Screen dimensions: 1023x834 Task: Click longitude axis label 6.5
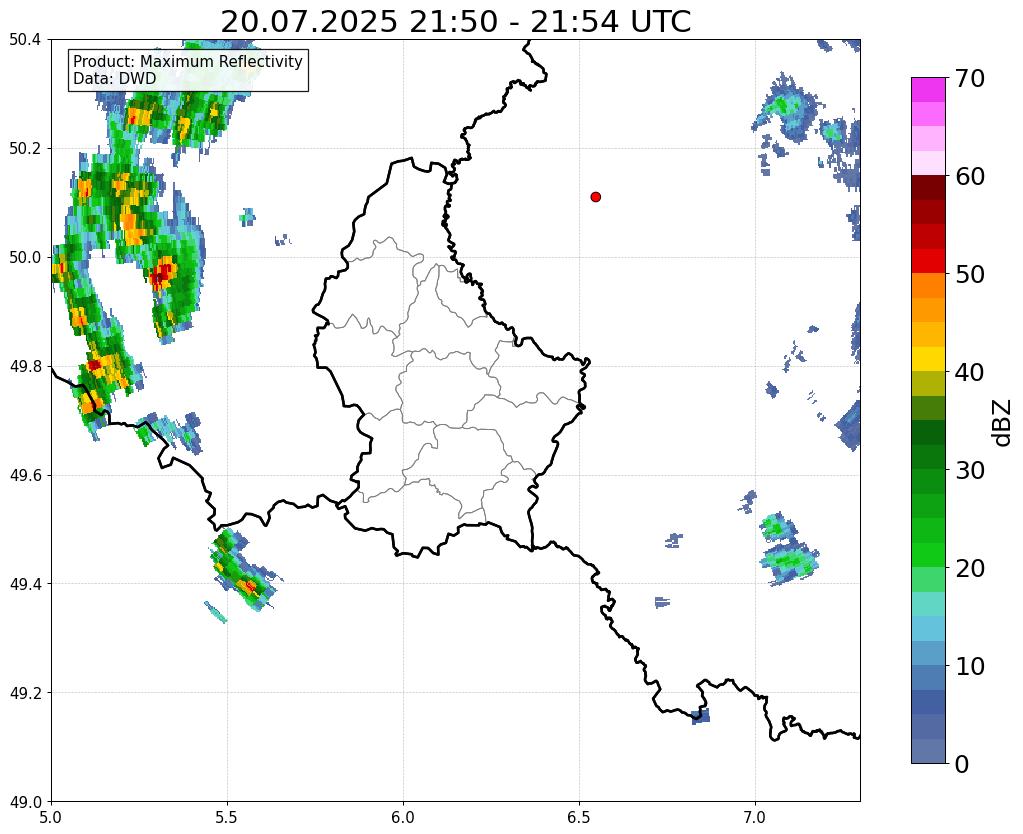tap(579, 817)
